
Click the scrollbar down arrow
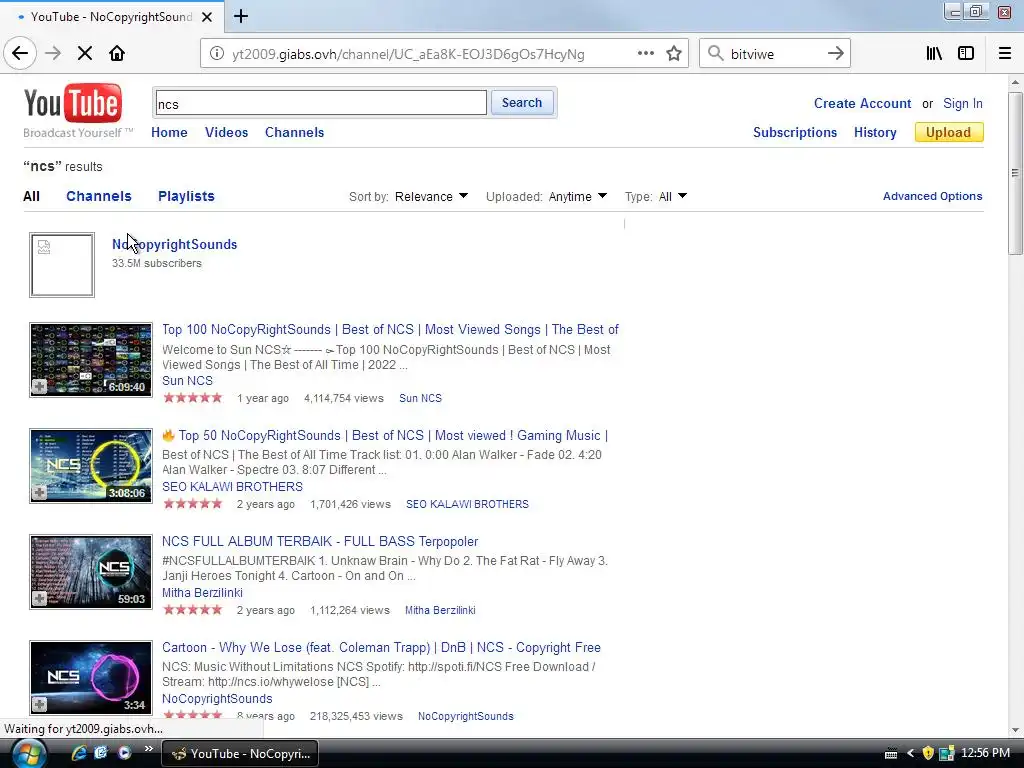pyautogui.click(x=1015, y=731)
